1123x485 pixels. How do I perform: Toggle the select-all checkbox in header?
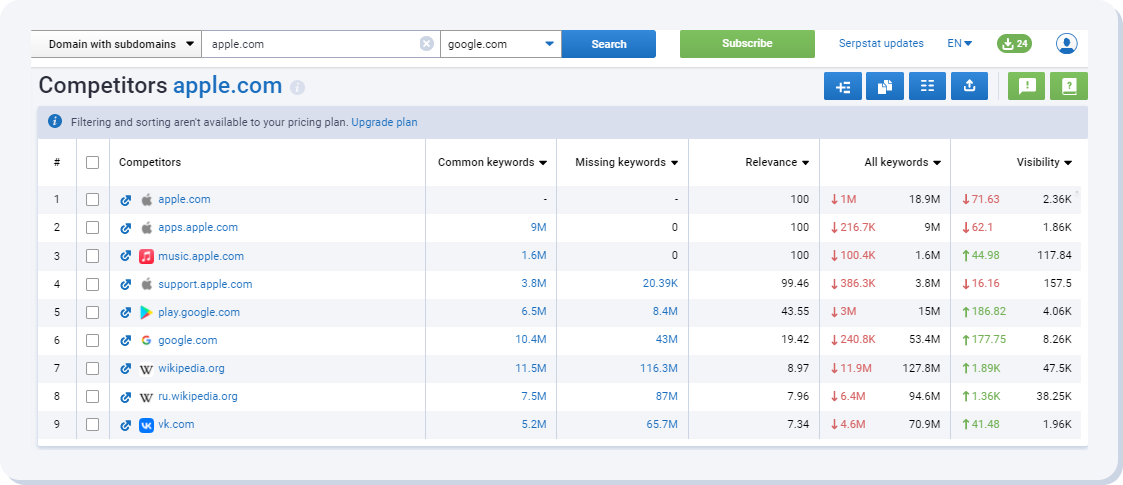coord(93,162)
